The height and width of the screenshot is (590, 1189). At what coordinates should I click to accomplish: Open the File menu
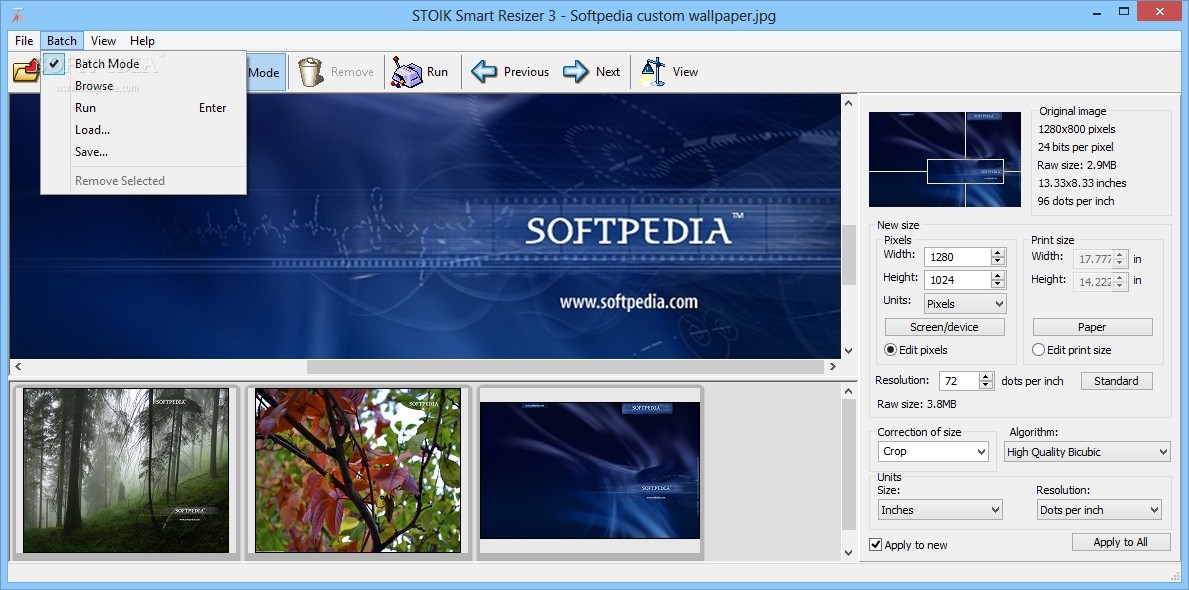coord(24,41)
